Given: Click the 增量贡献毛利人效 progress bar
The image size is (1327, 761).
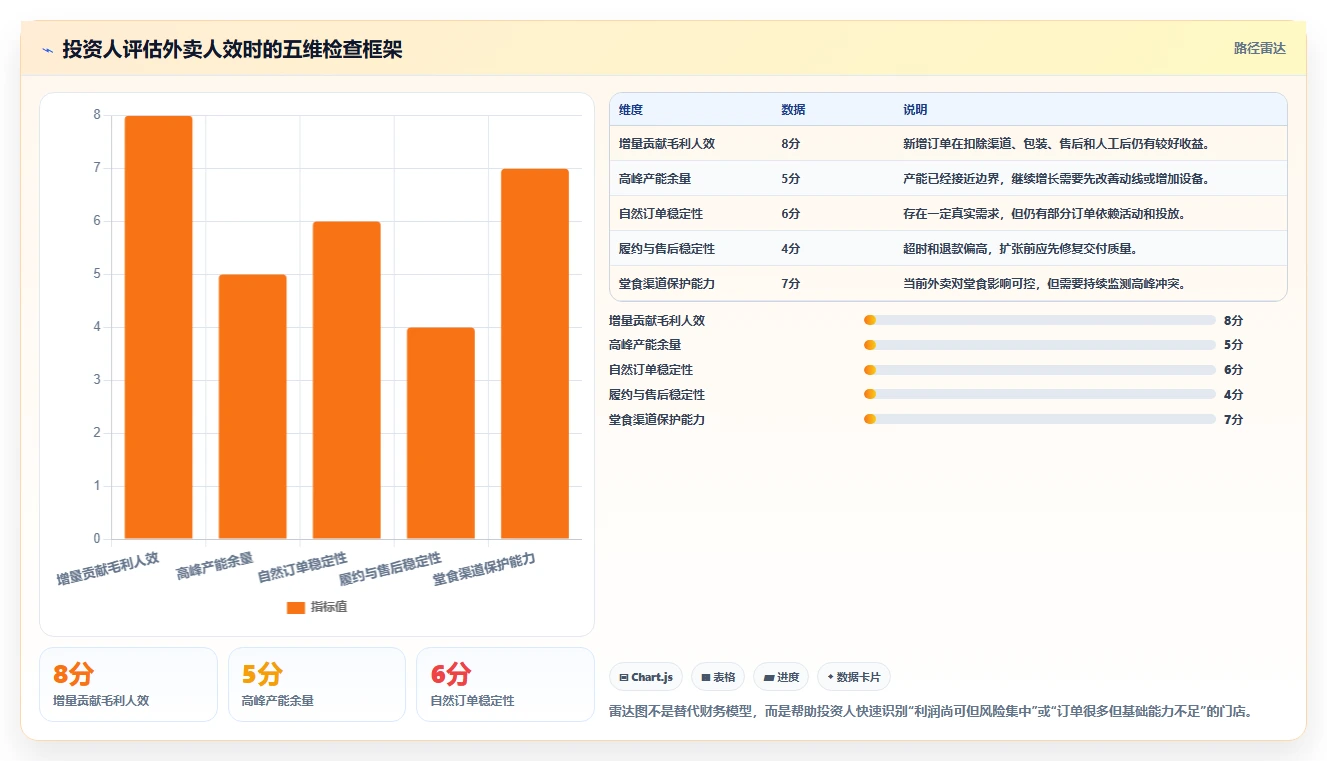Looking at the screenshot, I should 1040,320.
